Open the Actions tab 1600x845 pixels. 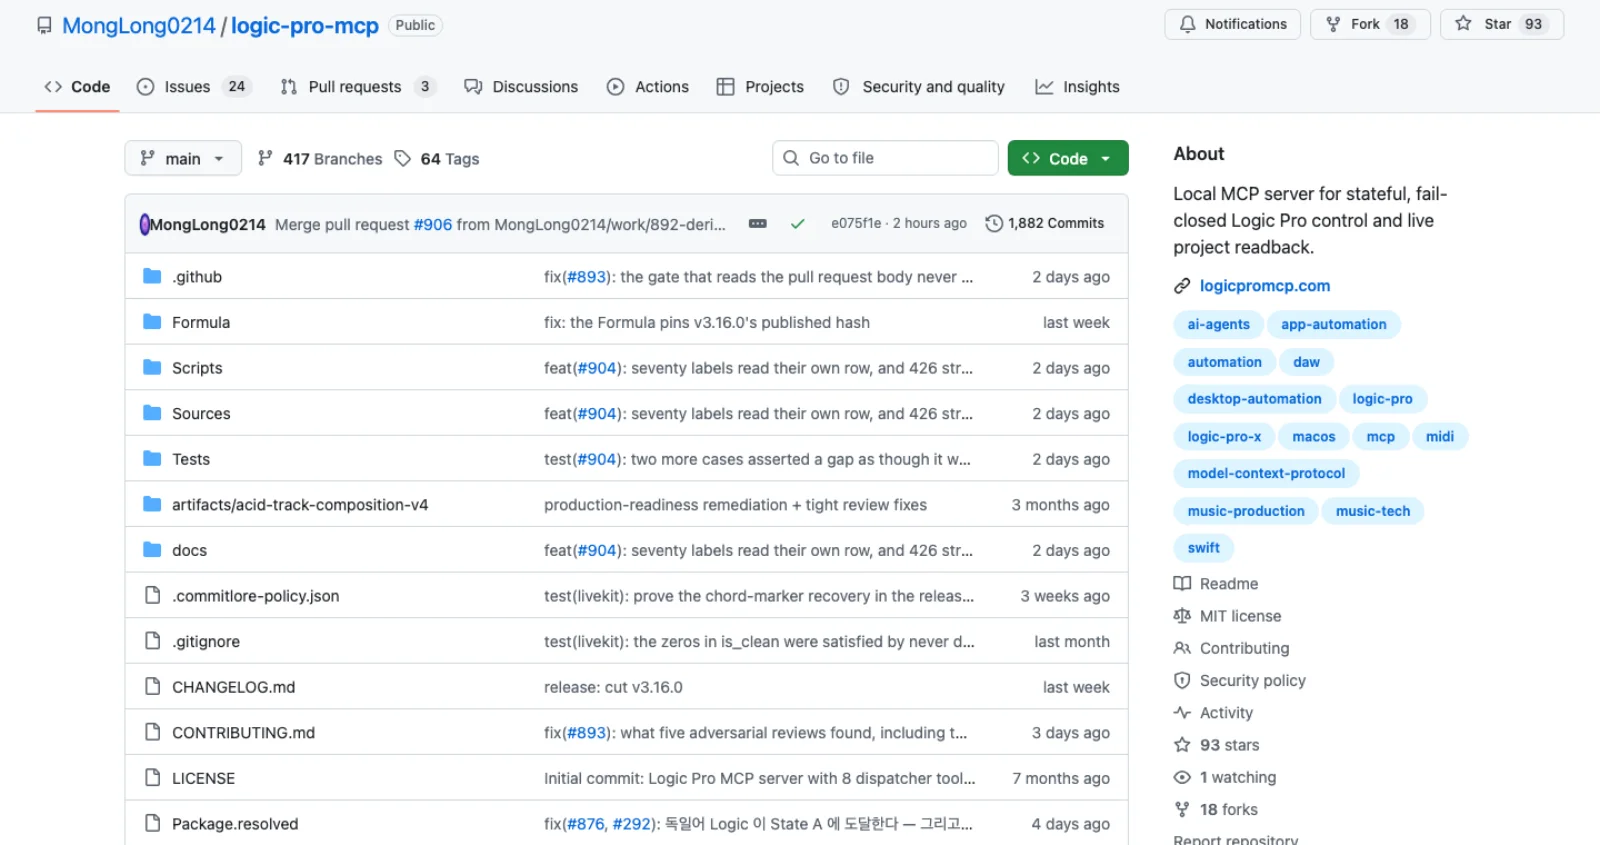648,87
